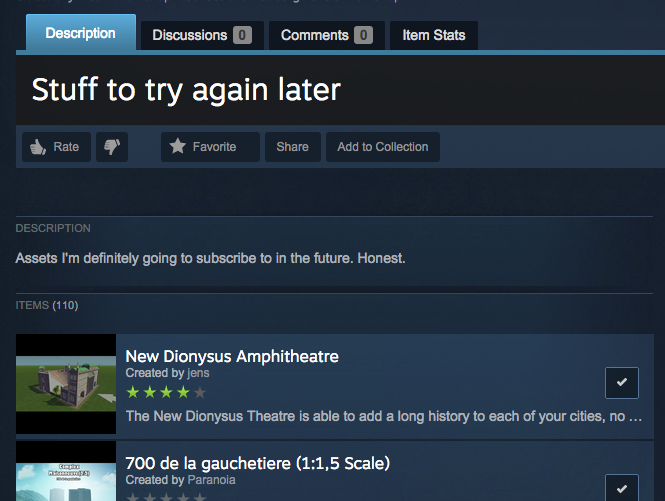665x501 pixels.
Task: Click Add to Collection button
Action: click(383, 147)
